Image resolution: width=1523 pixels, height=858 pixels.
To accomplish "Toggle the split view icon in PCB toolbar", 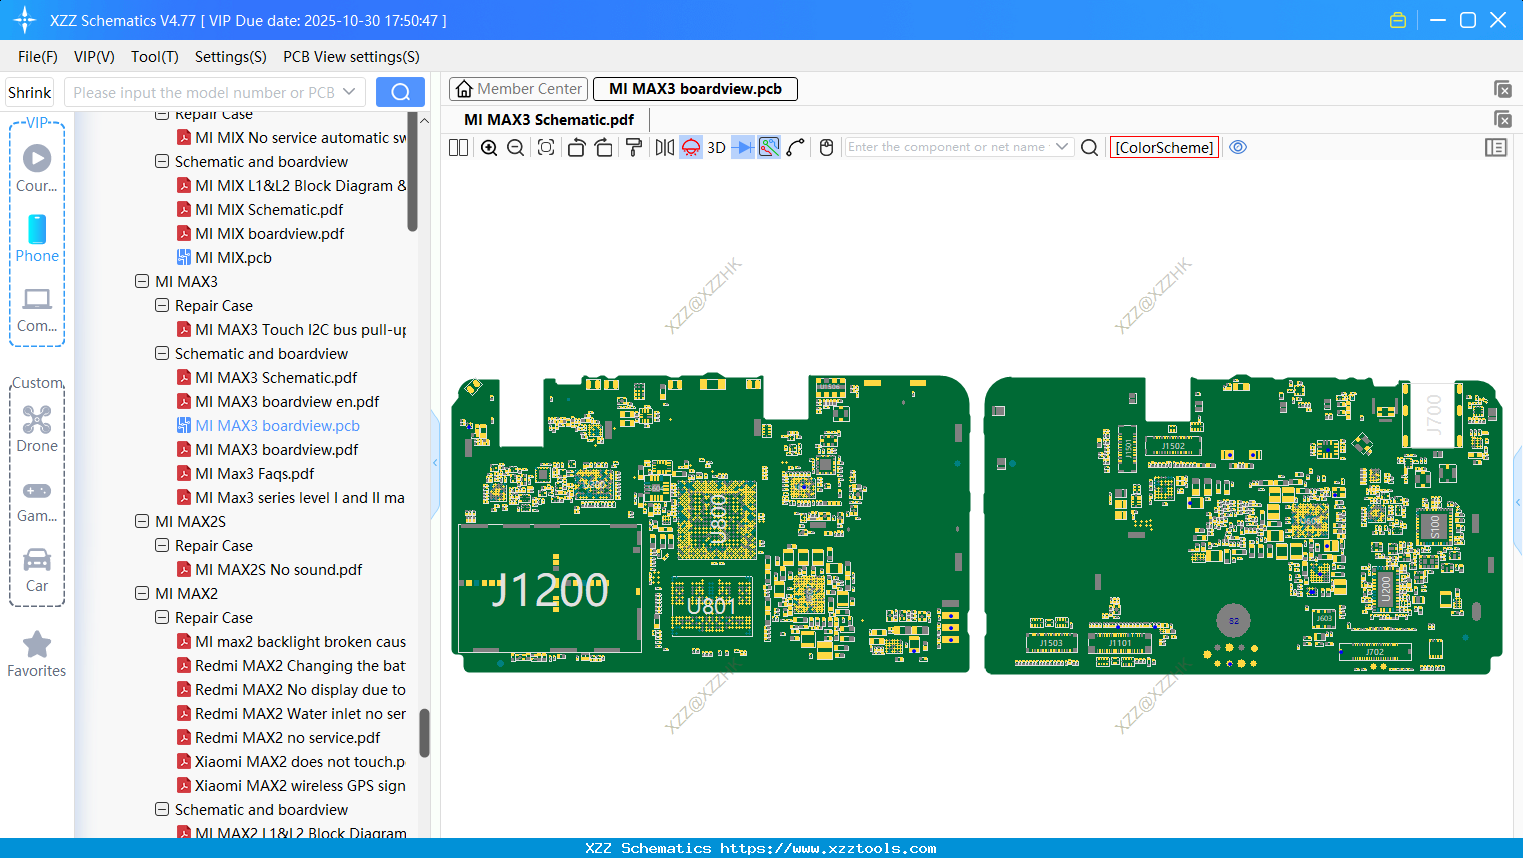I will click(458, 147).
